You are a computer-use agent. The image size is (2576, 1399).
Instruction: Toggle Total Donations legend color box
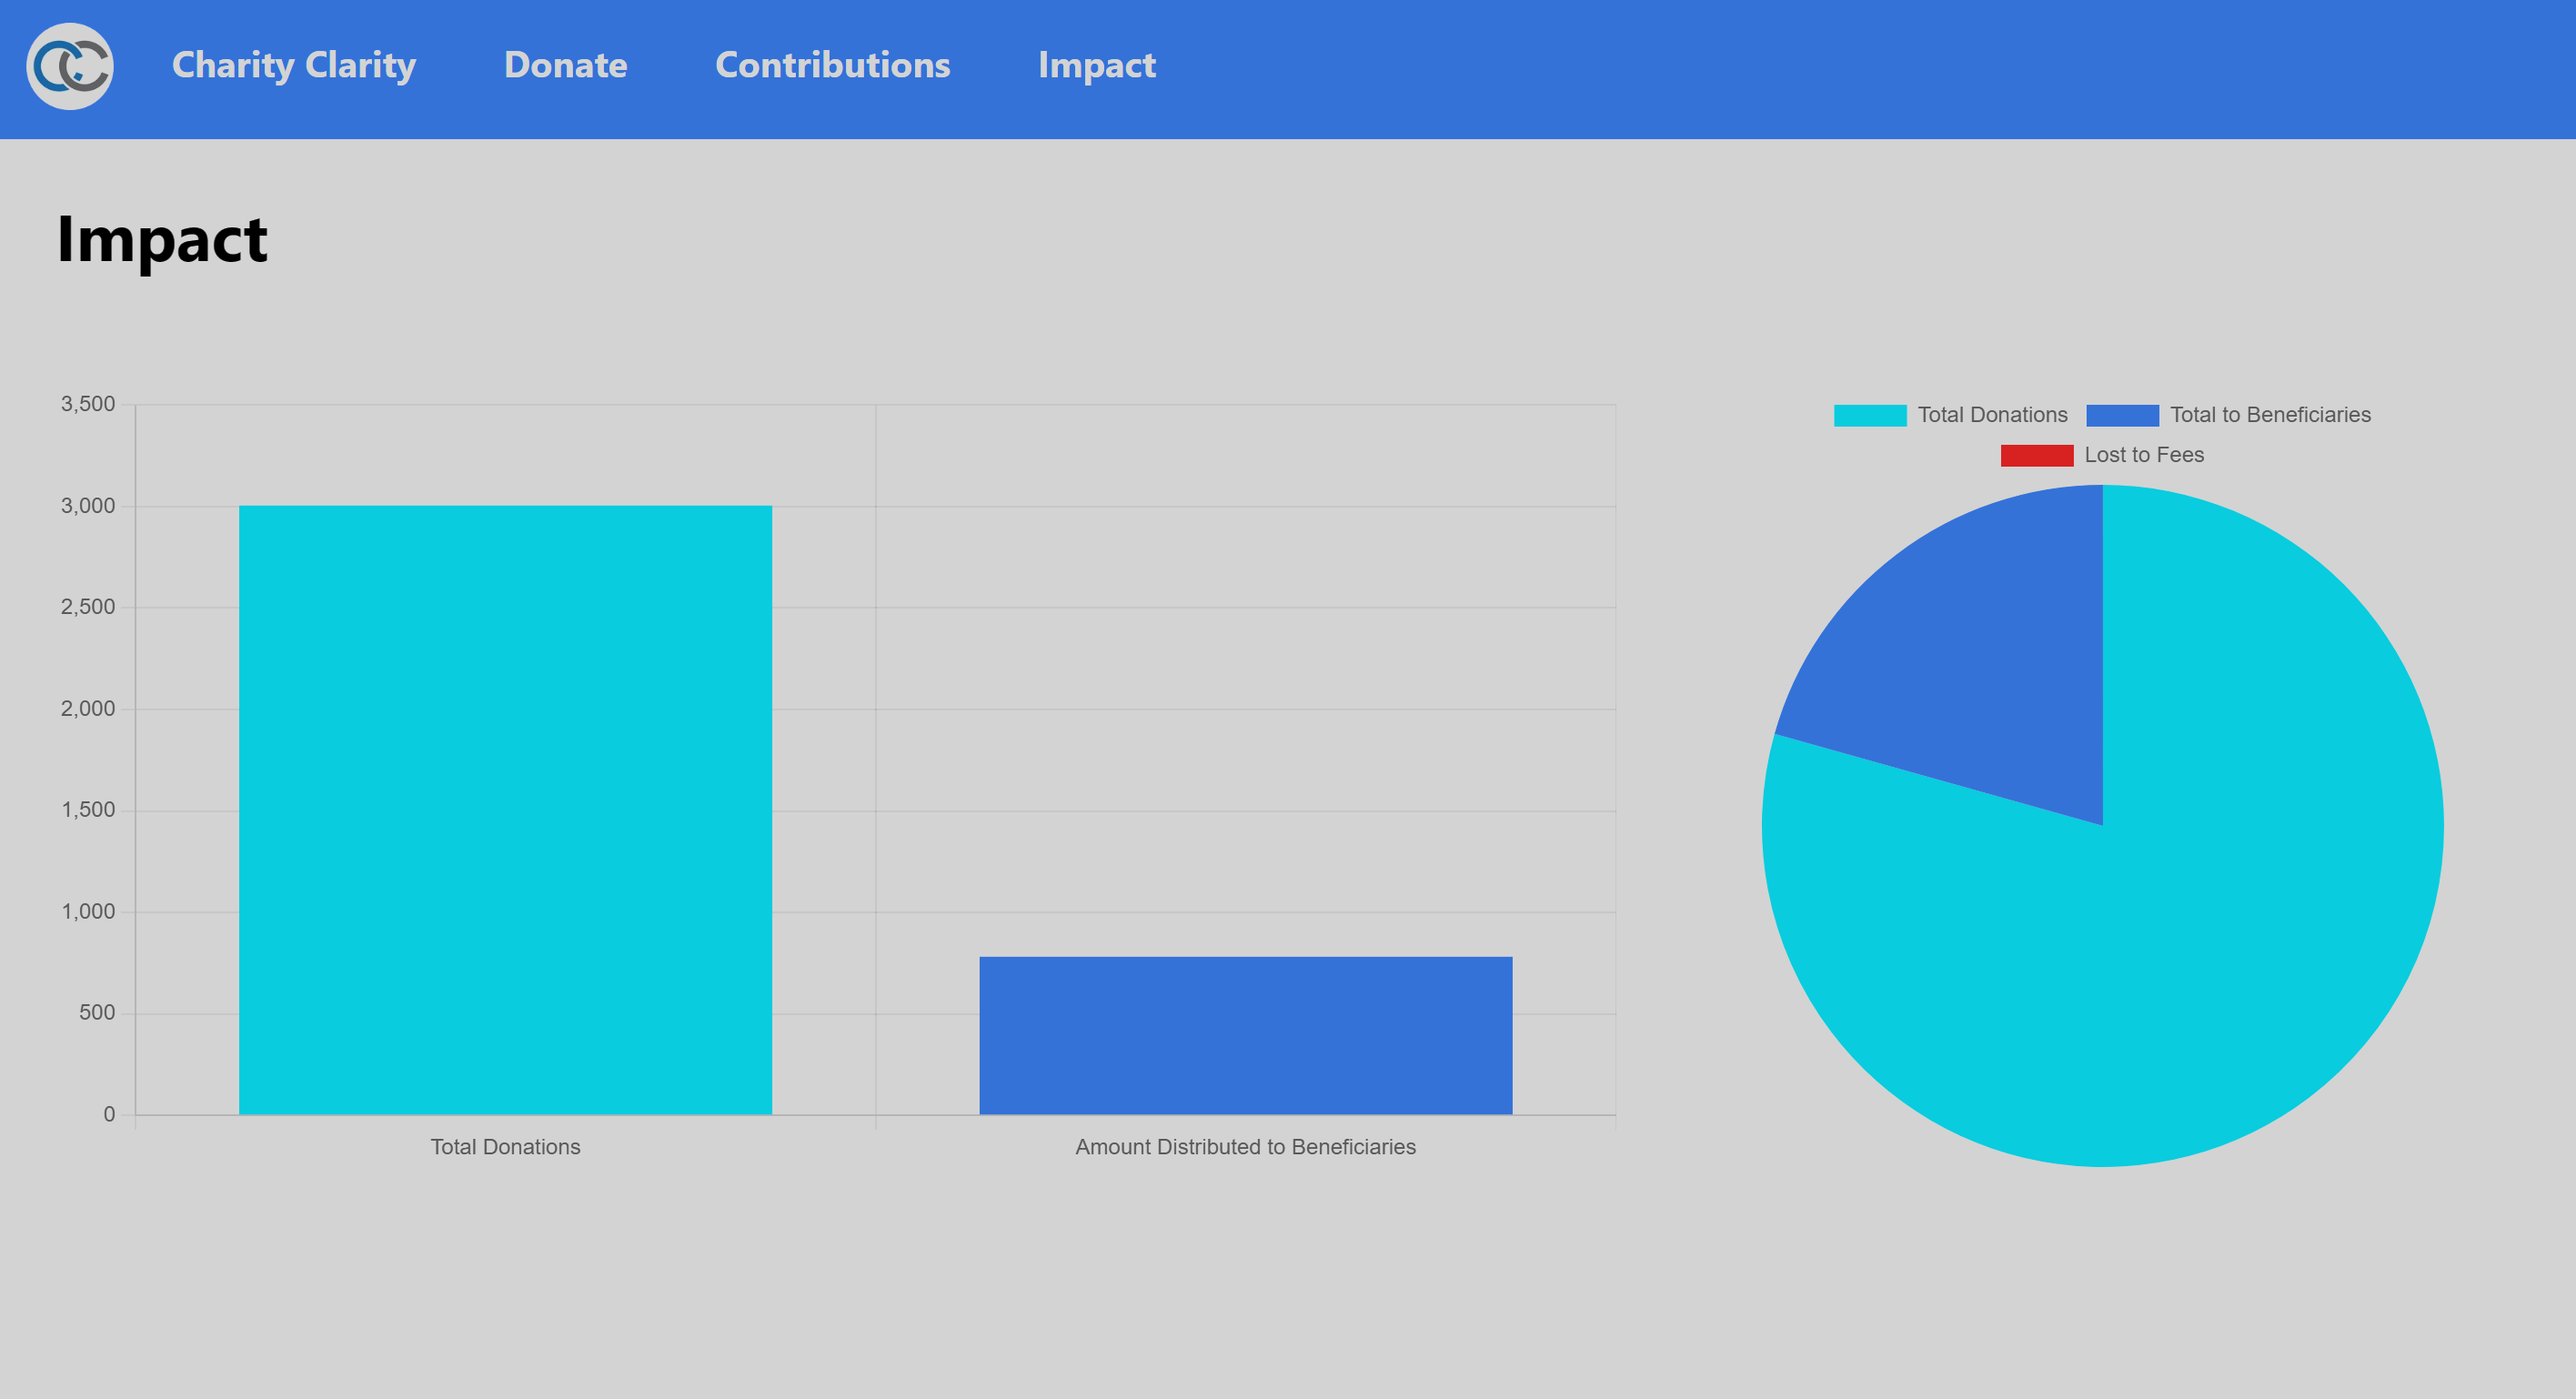click(x=1869, y=415)
